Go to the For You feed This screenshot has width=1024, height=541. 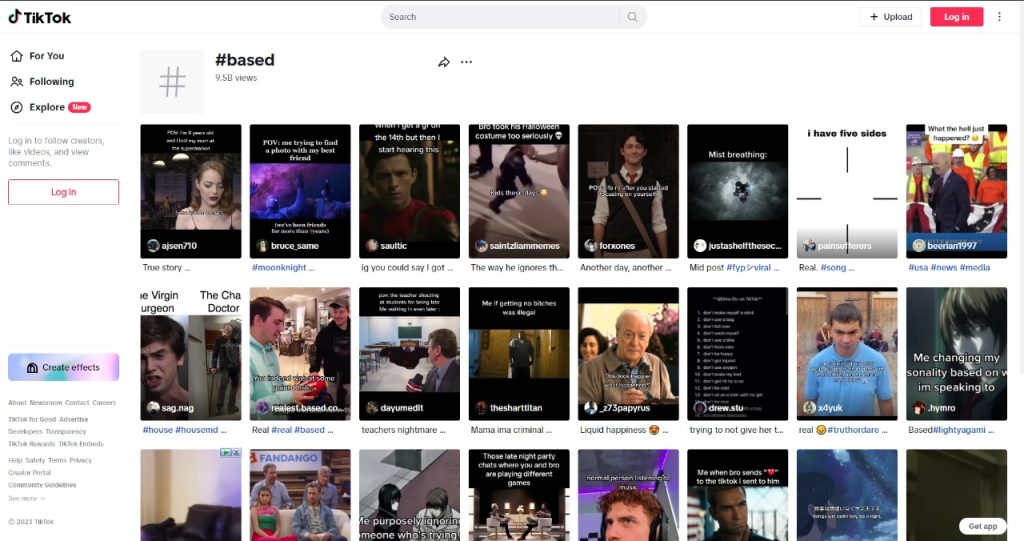click(x=46, y=56)
